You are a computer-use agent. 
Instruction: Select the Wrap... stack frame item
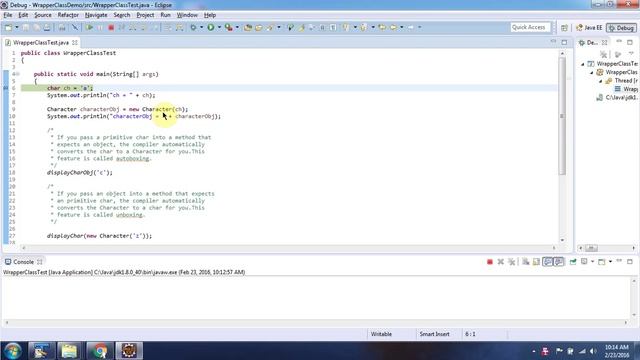626,89
